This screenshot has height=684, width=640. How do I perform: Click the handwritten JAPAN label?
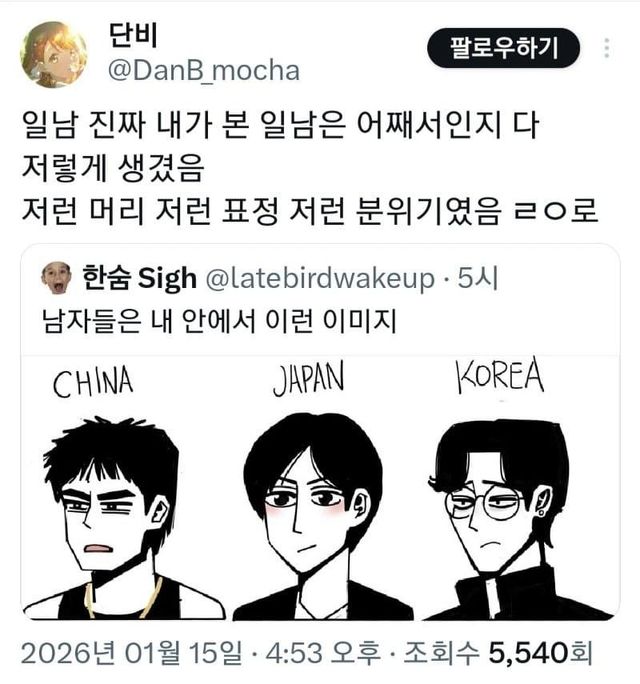coord(309,379)
